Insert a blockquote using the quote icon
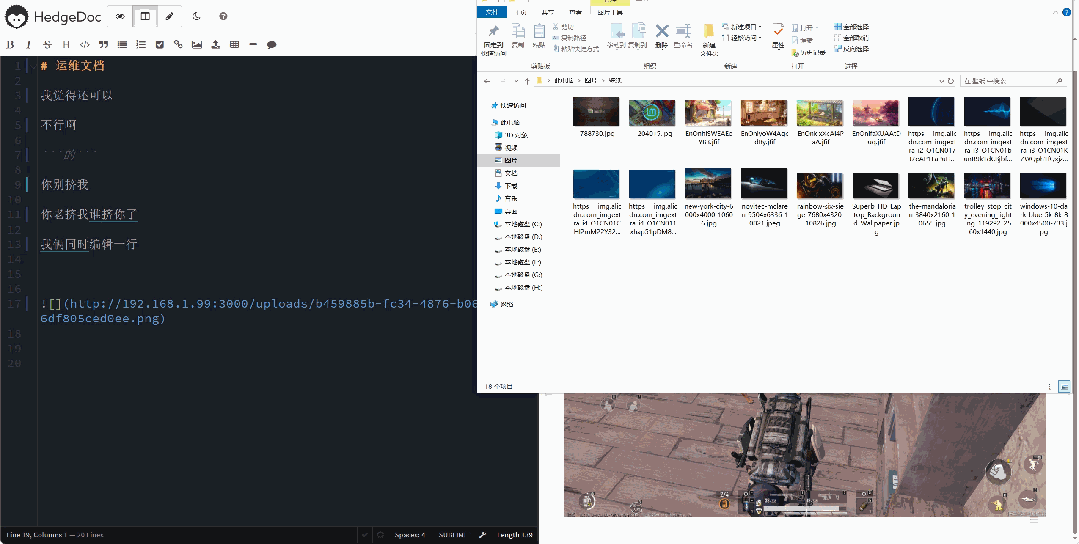 click(103, 45)
